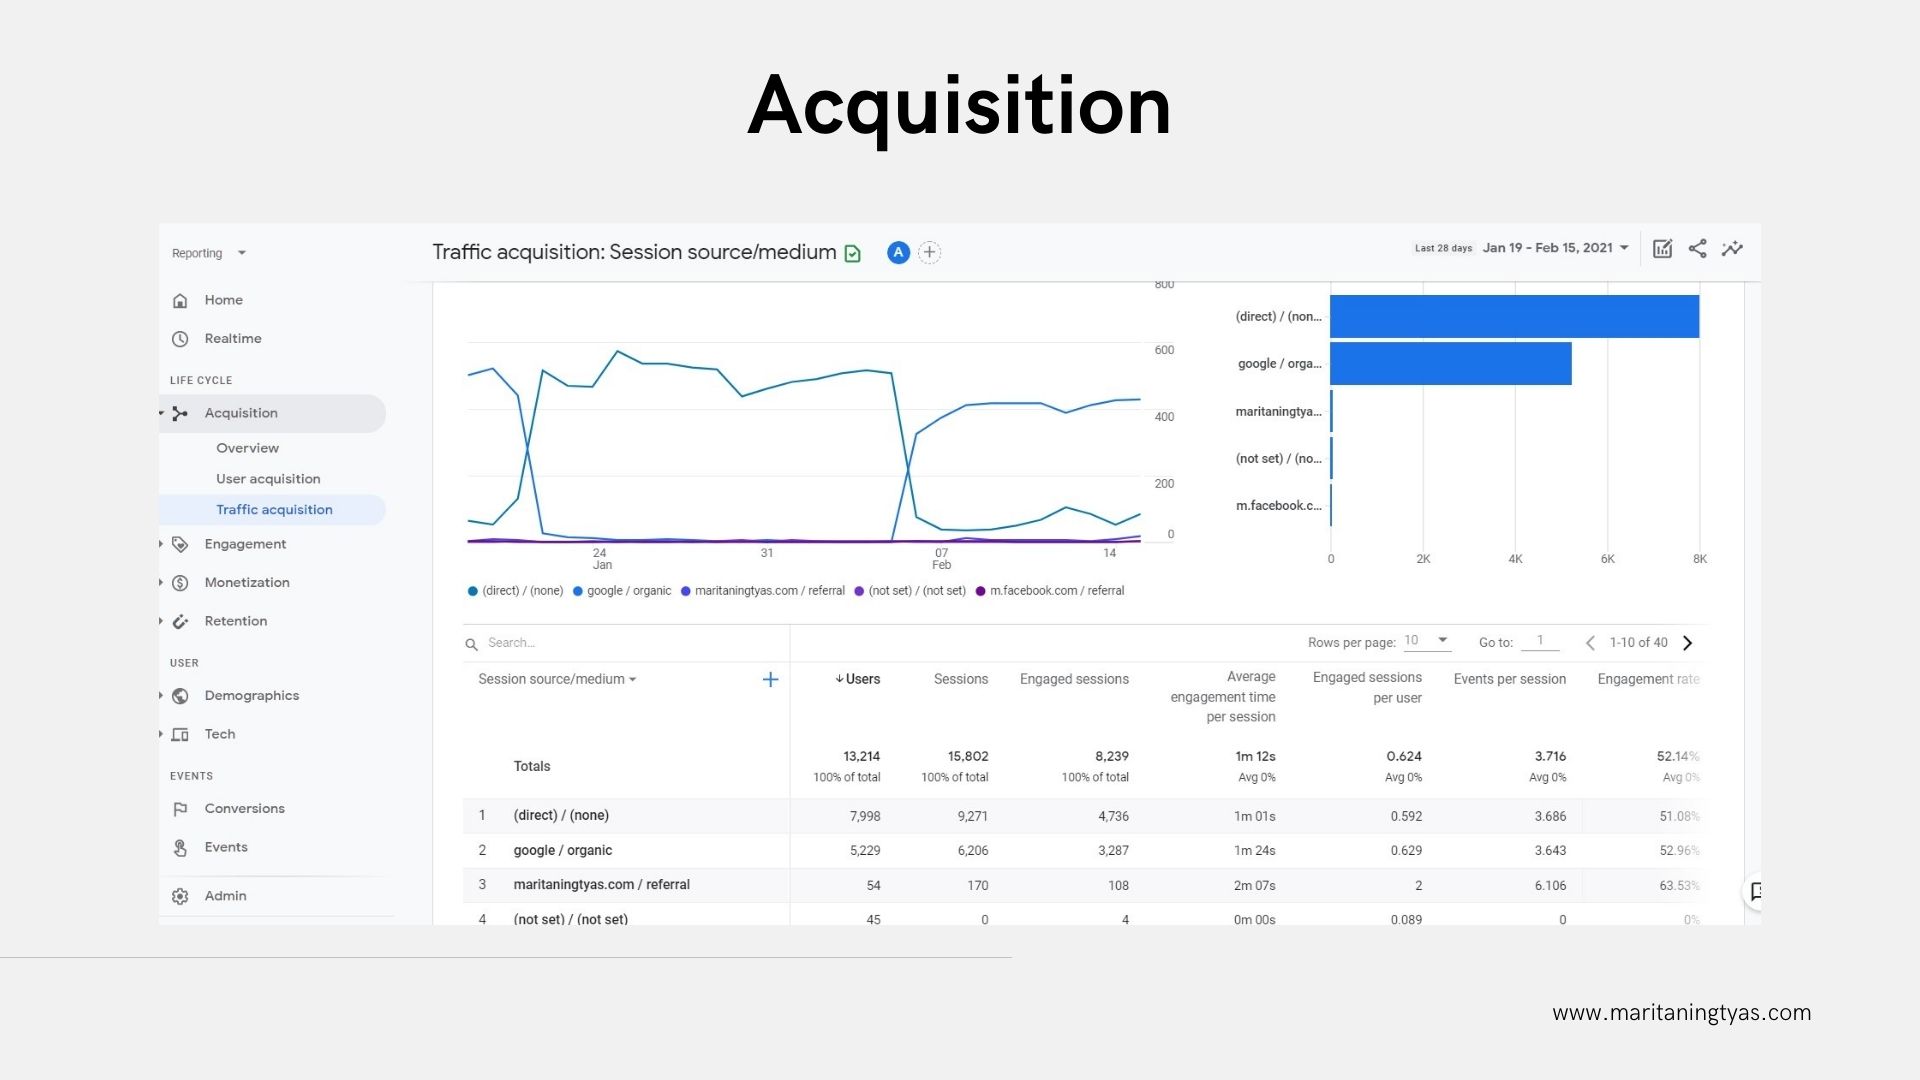Screen dimensions: 1920x1080
Task: Click the Realtime clock icon
Action: 180,339
